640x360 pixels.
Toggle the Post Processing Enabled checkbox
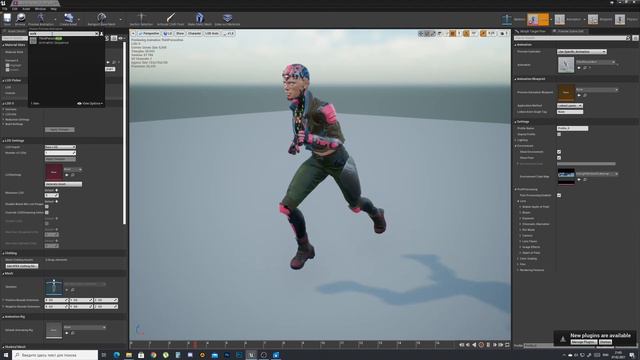(559, 195)
